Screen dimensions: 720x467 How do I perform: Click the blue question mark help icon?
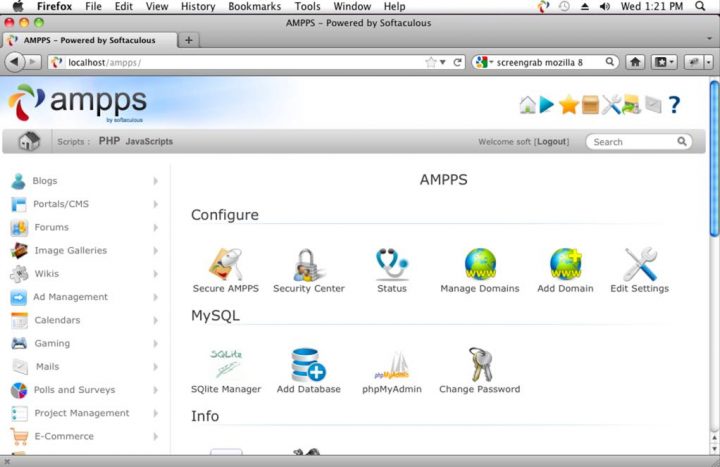674,104
